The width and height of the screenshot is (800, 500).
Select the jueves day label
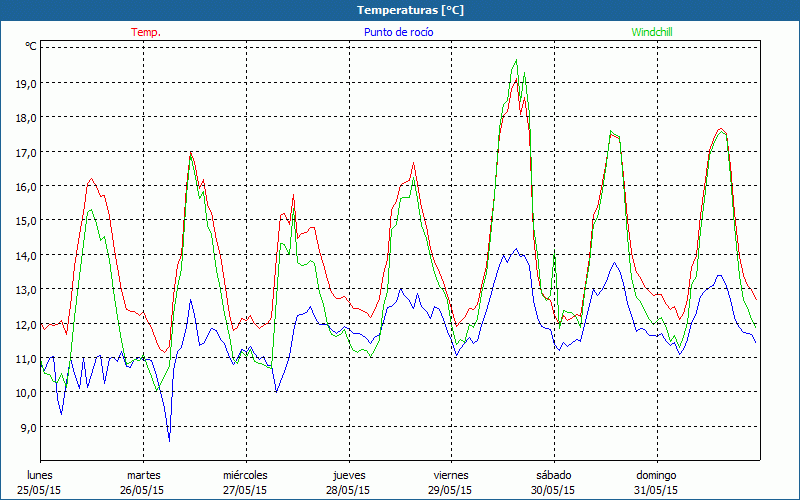tap(348, 475)
